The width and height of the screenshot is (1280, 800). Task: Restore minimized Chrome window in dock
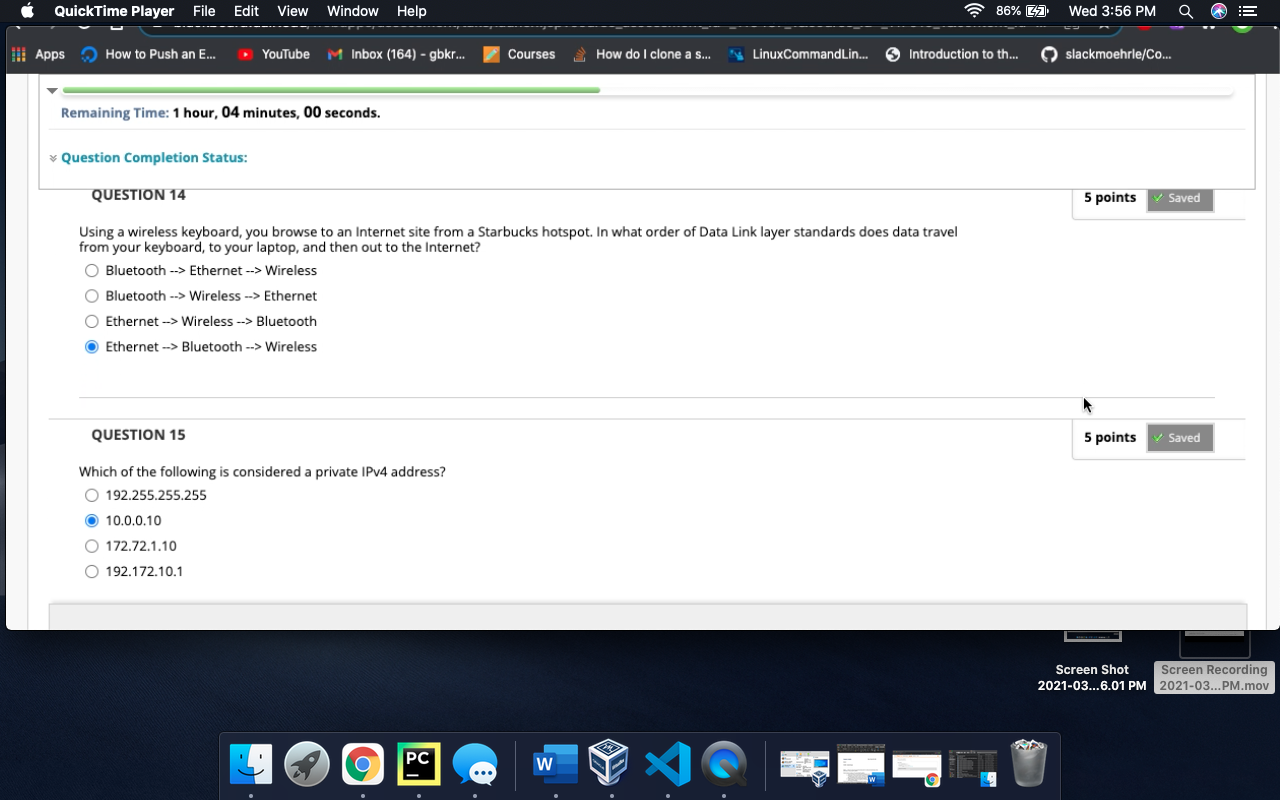(x=917, y=767)
